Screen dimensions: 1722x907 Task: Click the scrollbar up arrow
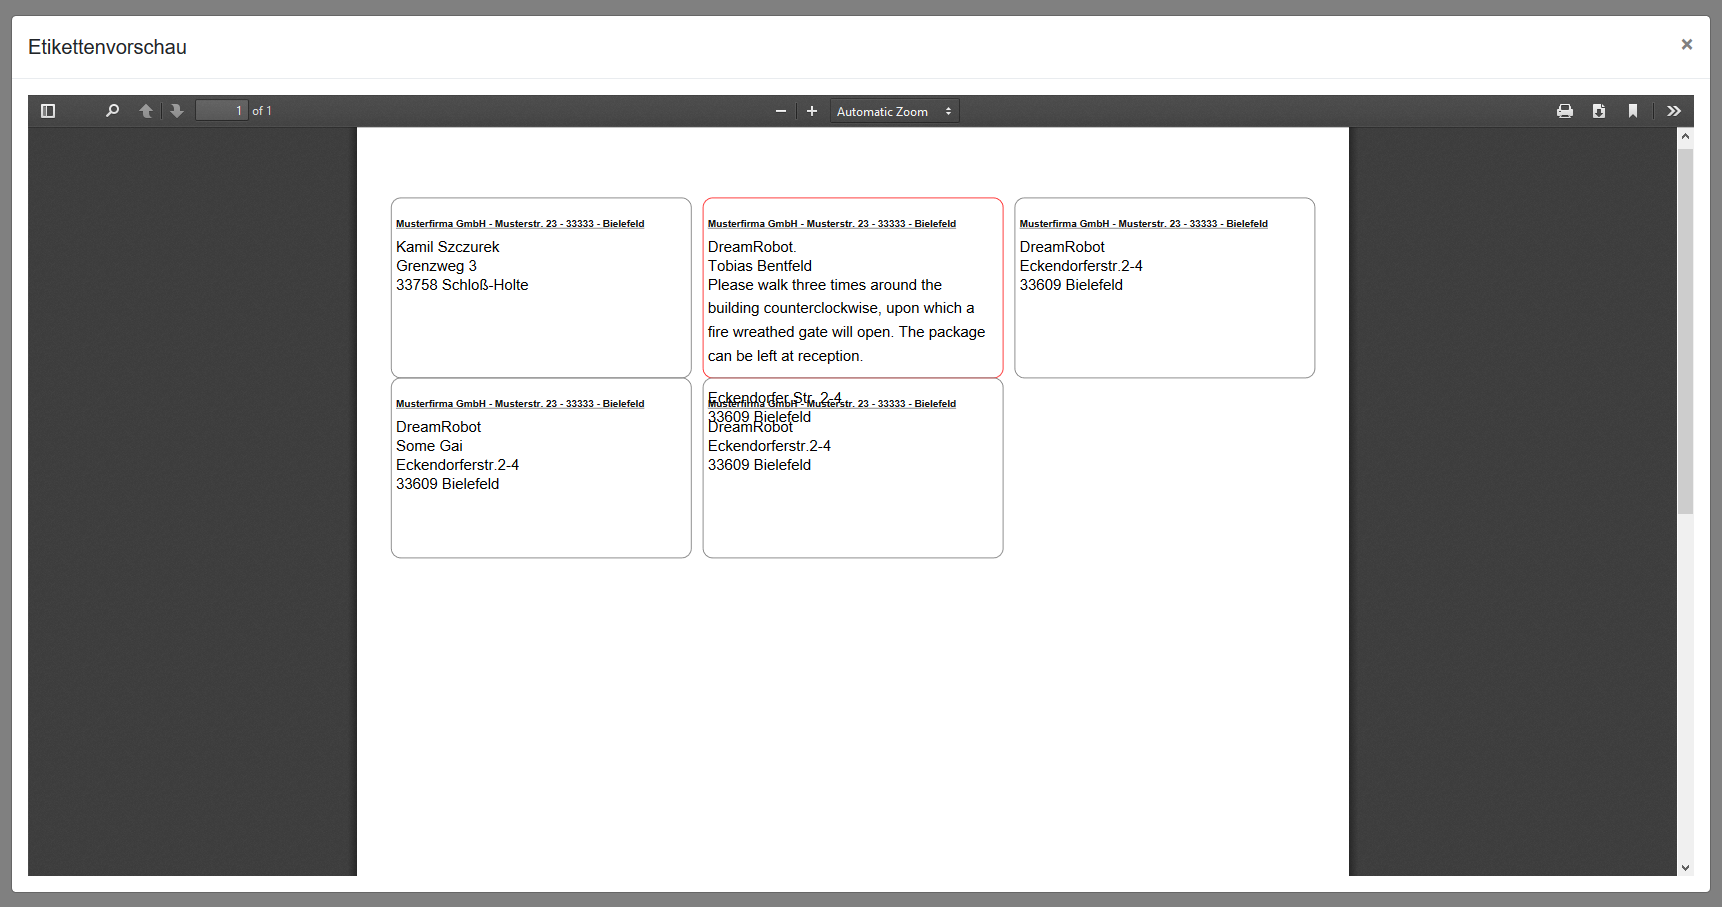pos(1685,136)
